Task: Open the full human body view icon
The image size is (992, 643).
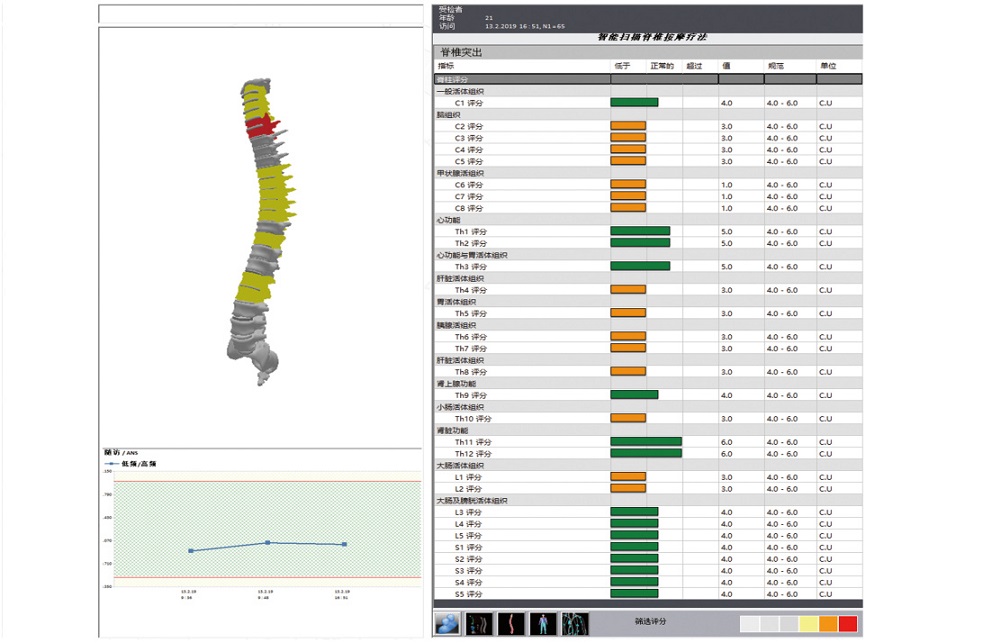Action: click(x=543, y=623)
